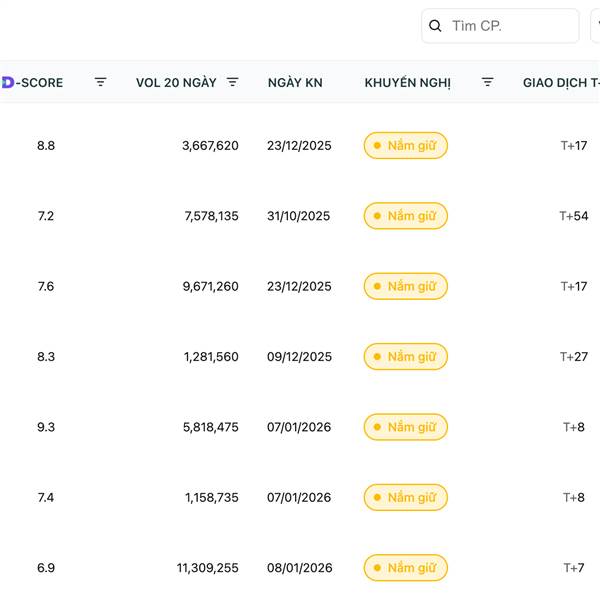The width and height of the screenshot is (600, 600).
Task: Open the VOL 20 NGÀY filter icon
Action: pos(232,82)
